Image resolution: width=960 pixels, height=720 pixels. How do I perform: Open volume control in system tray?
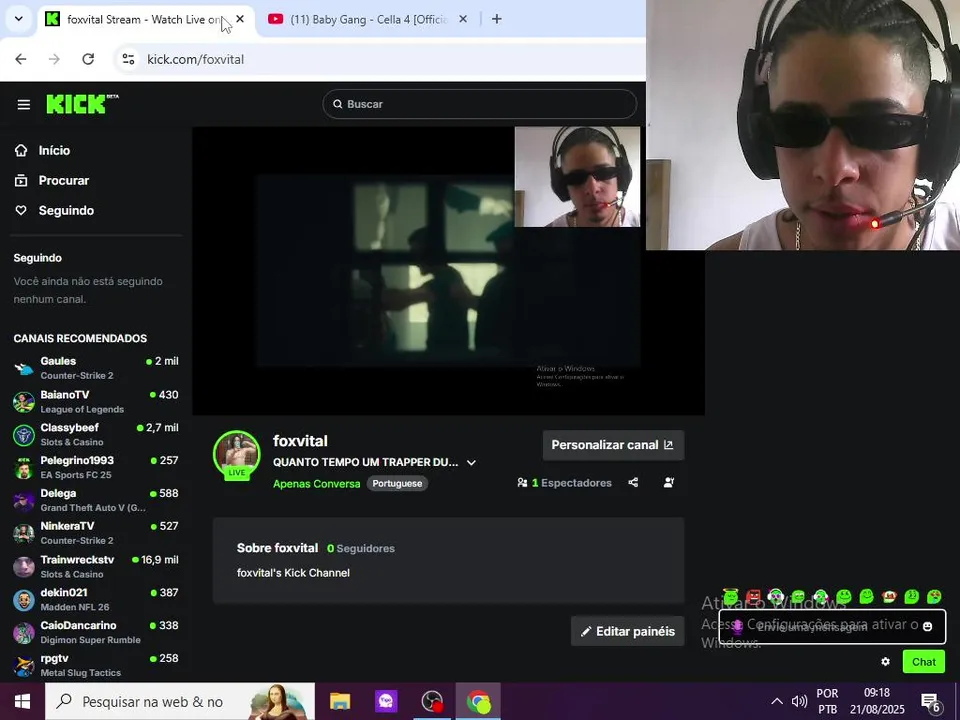point(799,702)
